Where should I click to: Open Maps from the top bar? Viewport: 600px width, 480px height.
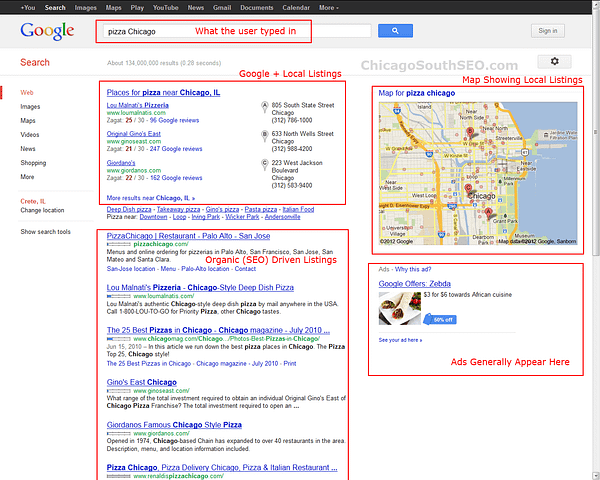[113, 7]
